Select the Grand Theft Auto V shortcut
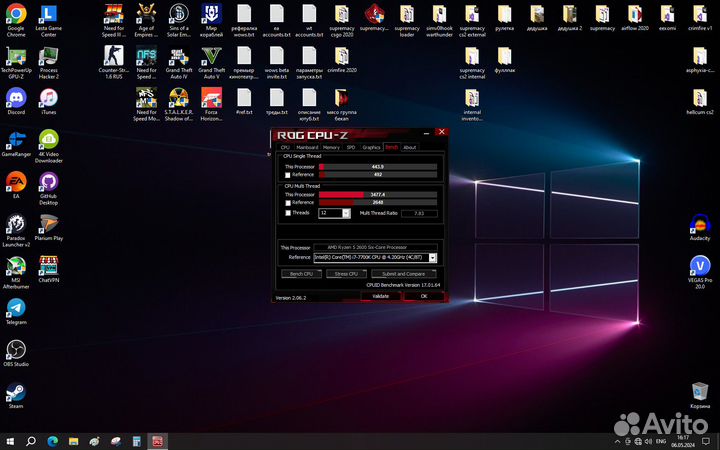 click(x=212, y=63)
